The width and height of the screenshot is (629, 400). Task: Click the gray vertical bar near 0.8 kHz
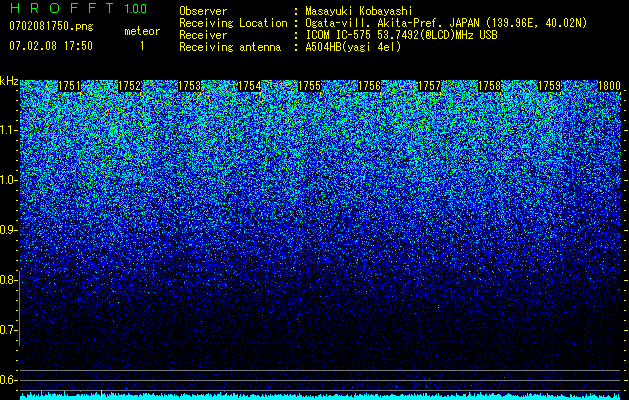tap(19, 308)
